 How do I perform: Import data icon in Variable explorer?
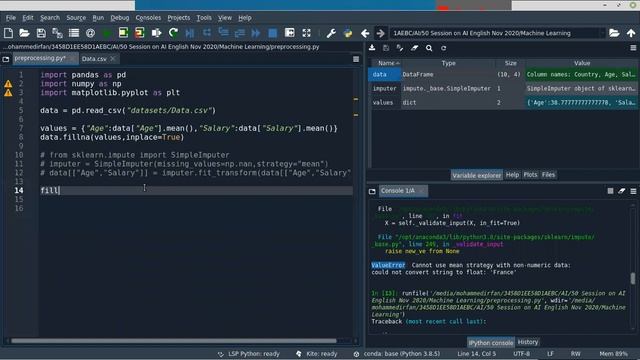pyautogui.click(x=372, y=48)
